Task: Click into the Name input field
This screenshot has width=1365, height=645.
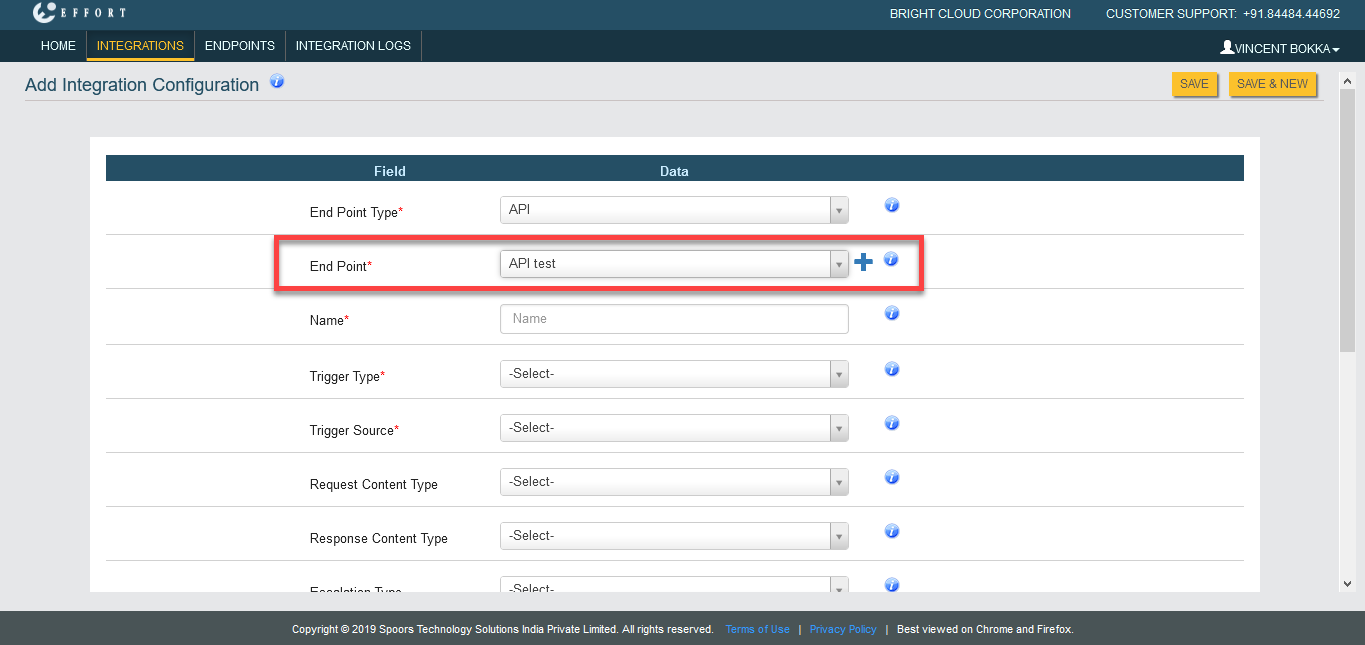Action: (x=673, y=319)
